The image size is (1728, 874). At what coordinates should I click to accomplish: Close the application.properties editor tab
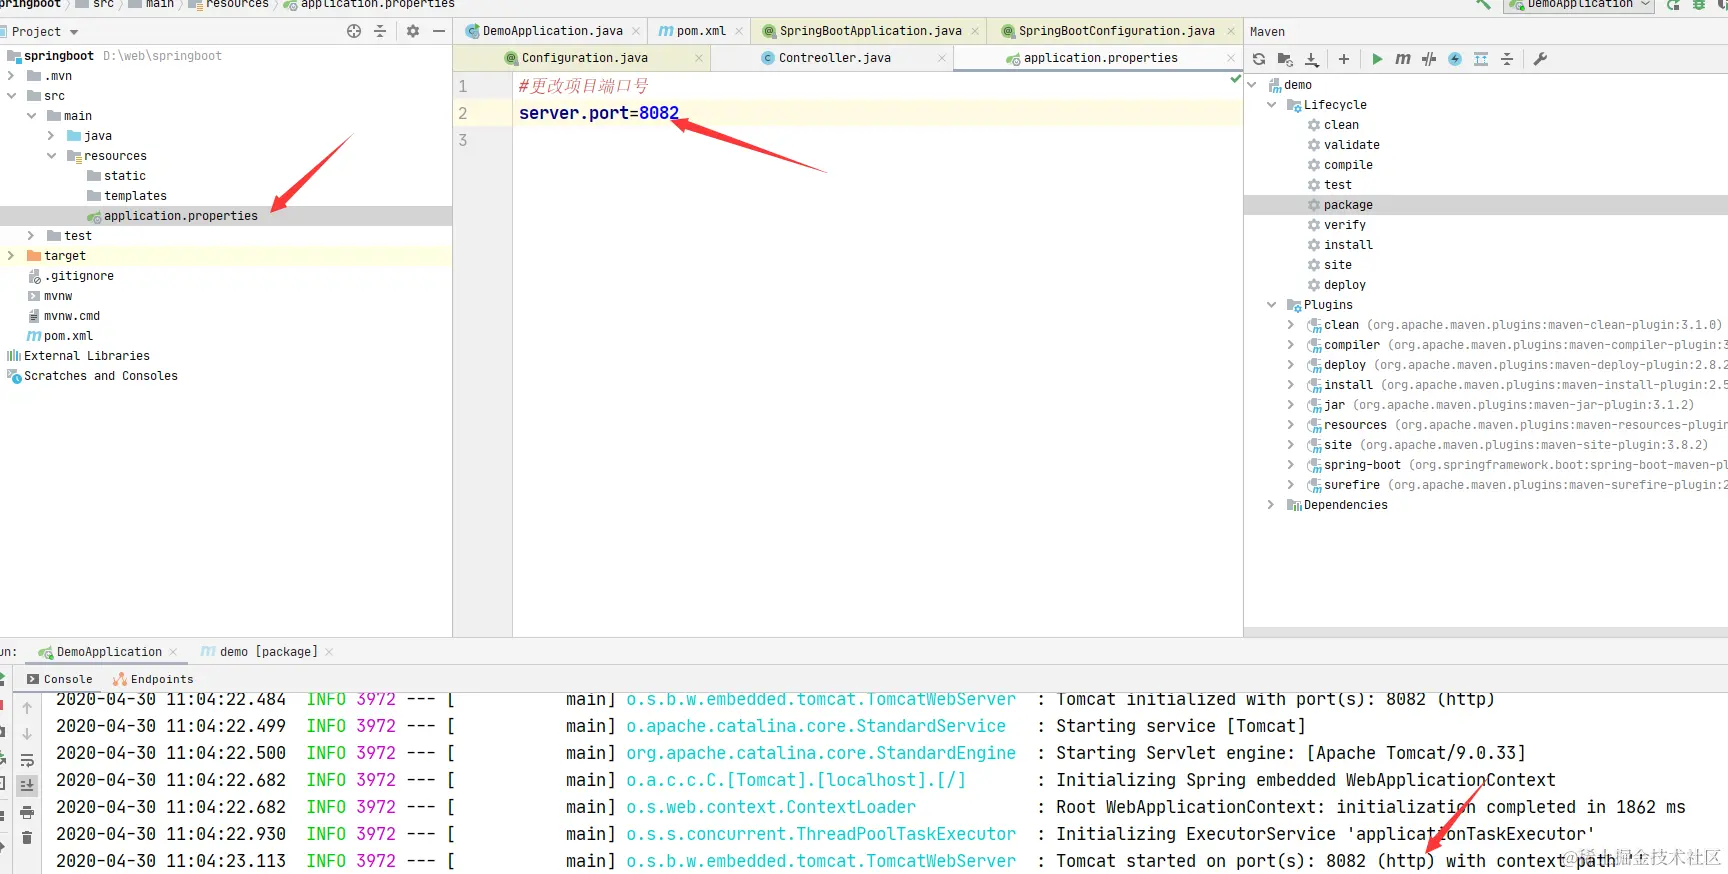(1231, 58)
